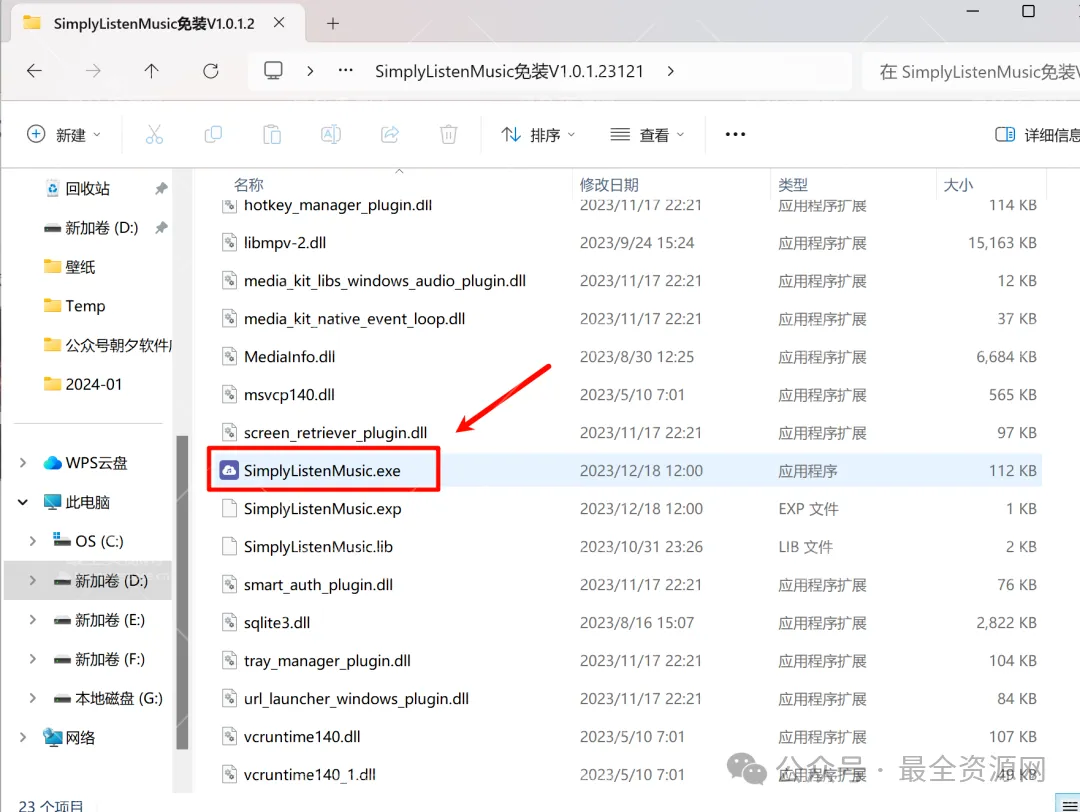This screenshot has width=1080, height=812.
Task: Expand the WPS云盘 tree node
Action: pyautogui.click(x=23, y=463)
